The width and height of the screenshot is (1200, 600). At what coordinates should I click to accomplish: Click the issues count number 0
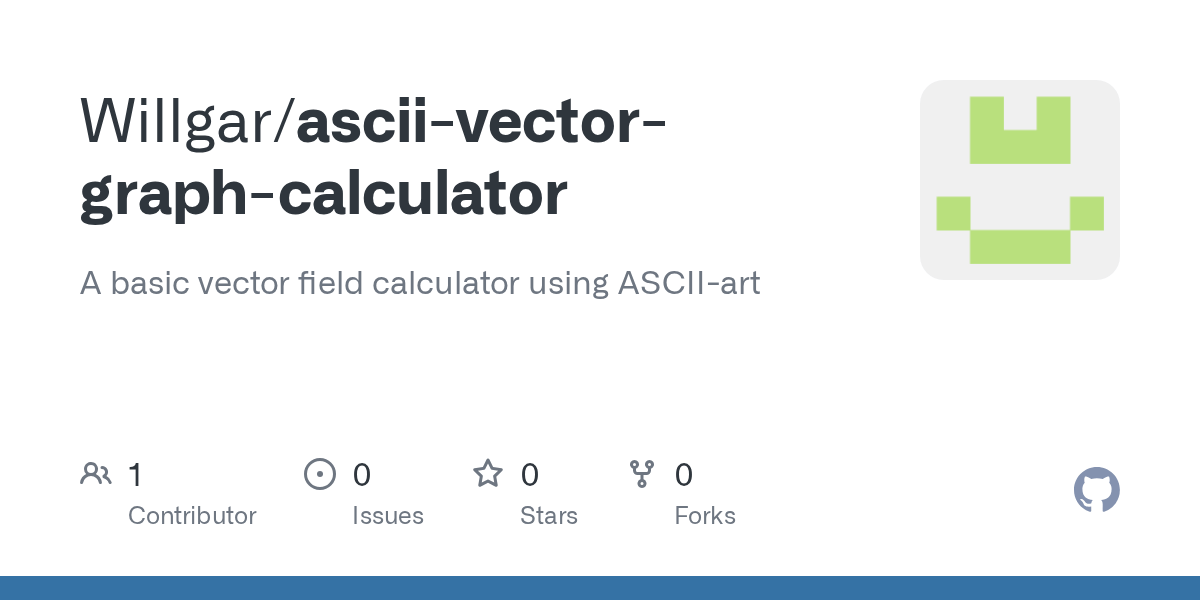point(362,474)
